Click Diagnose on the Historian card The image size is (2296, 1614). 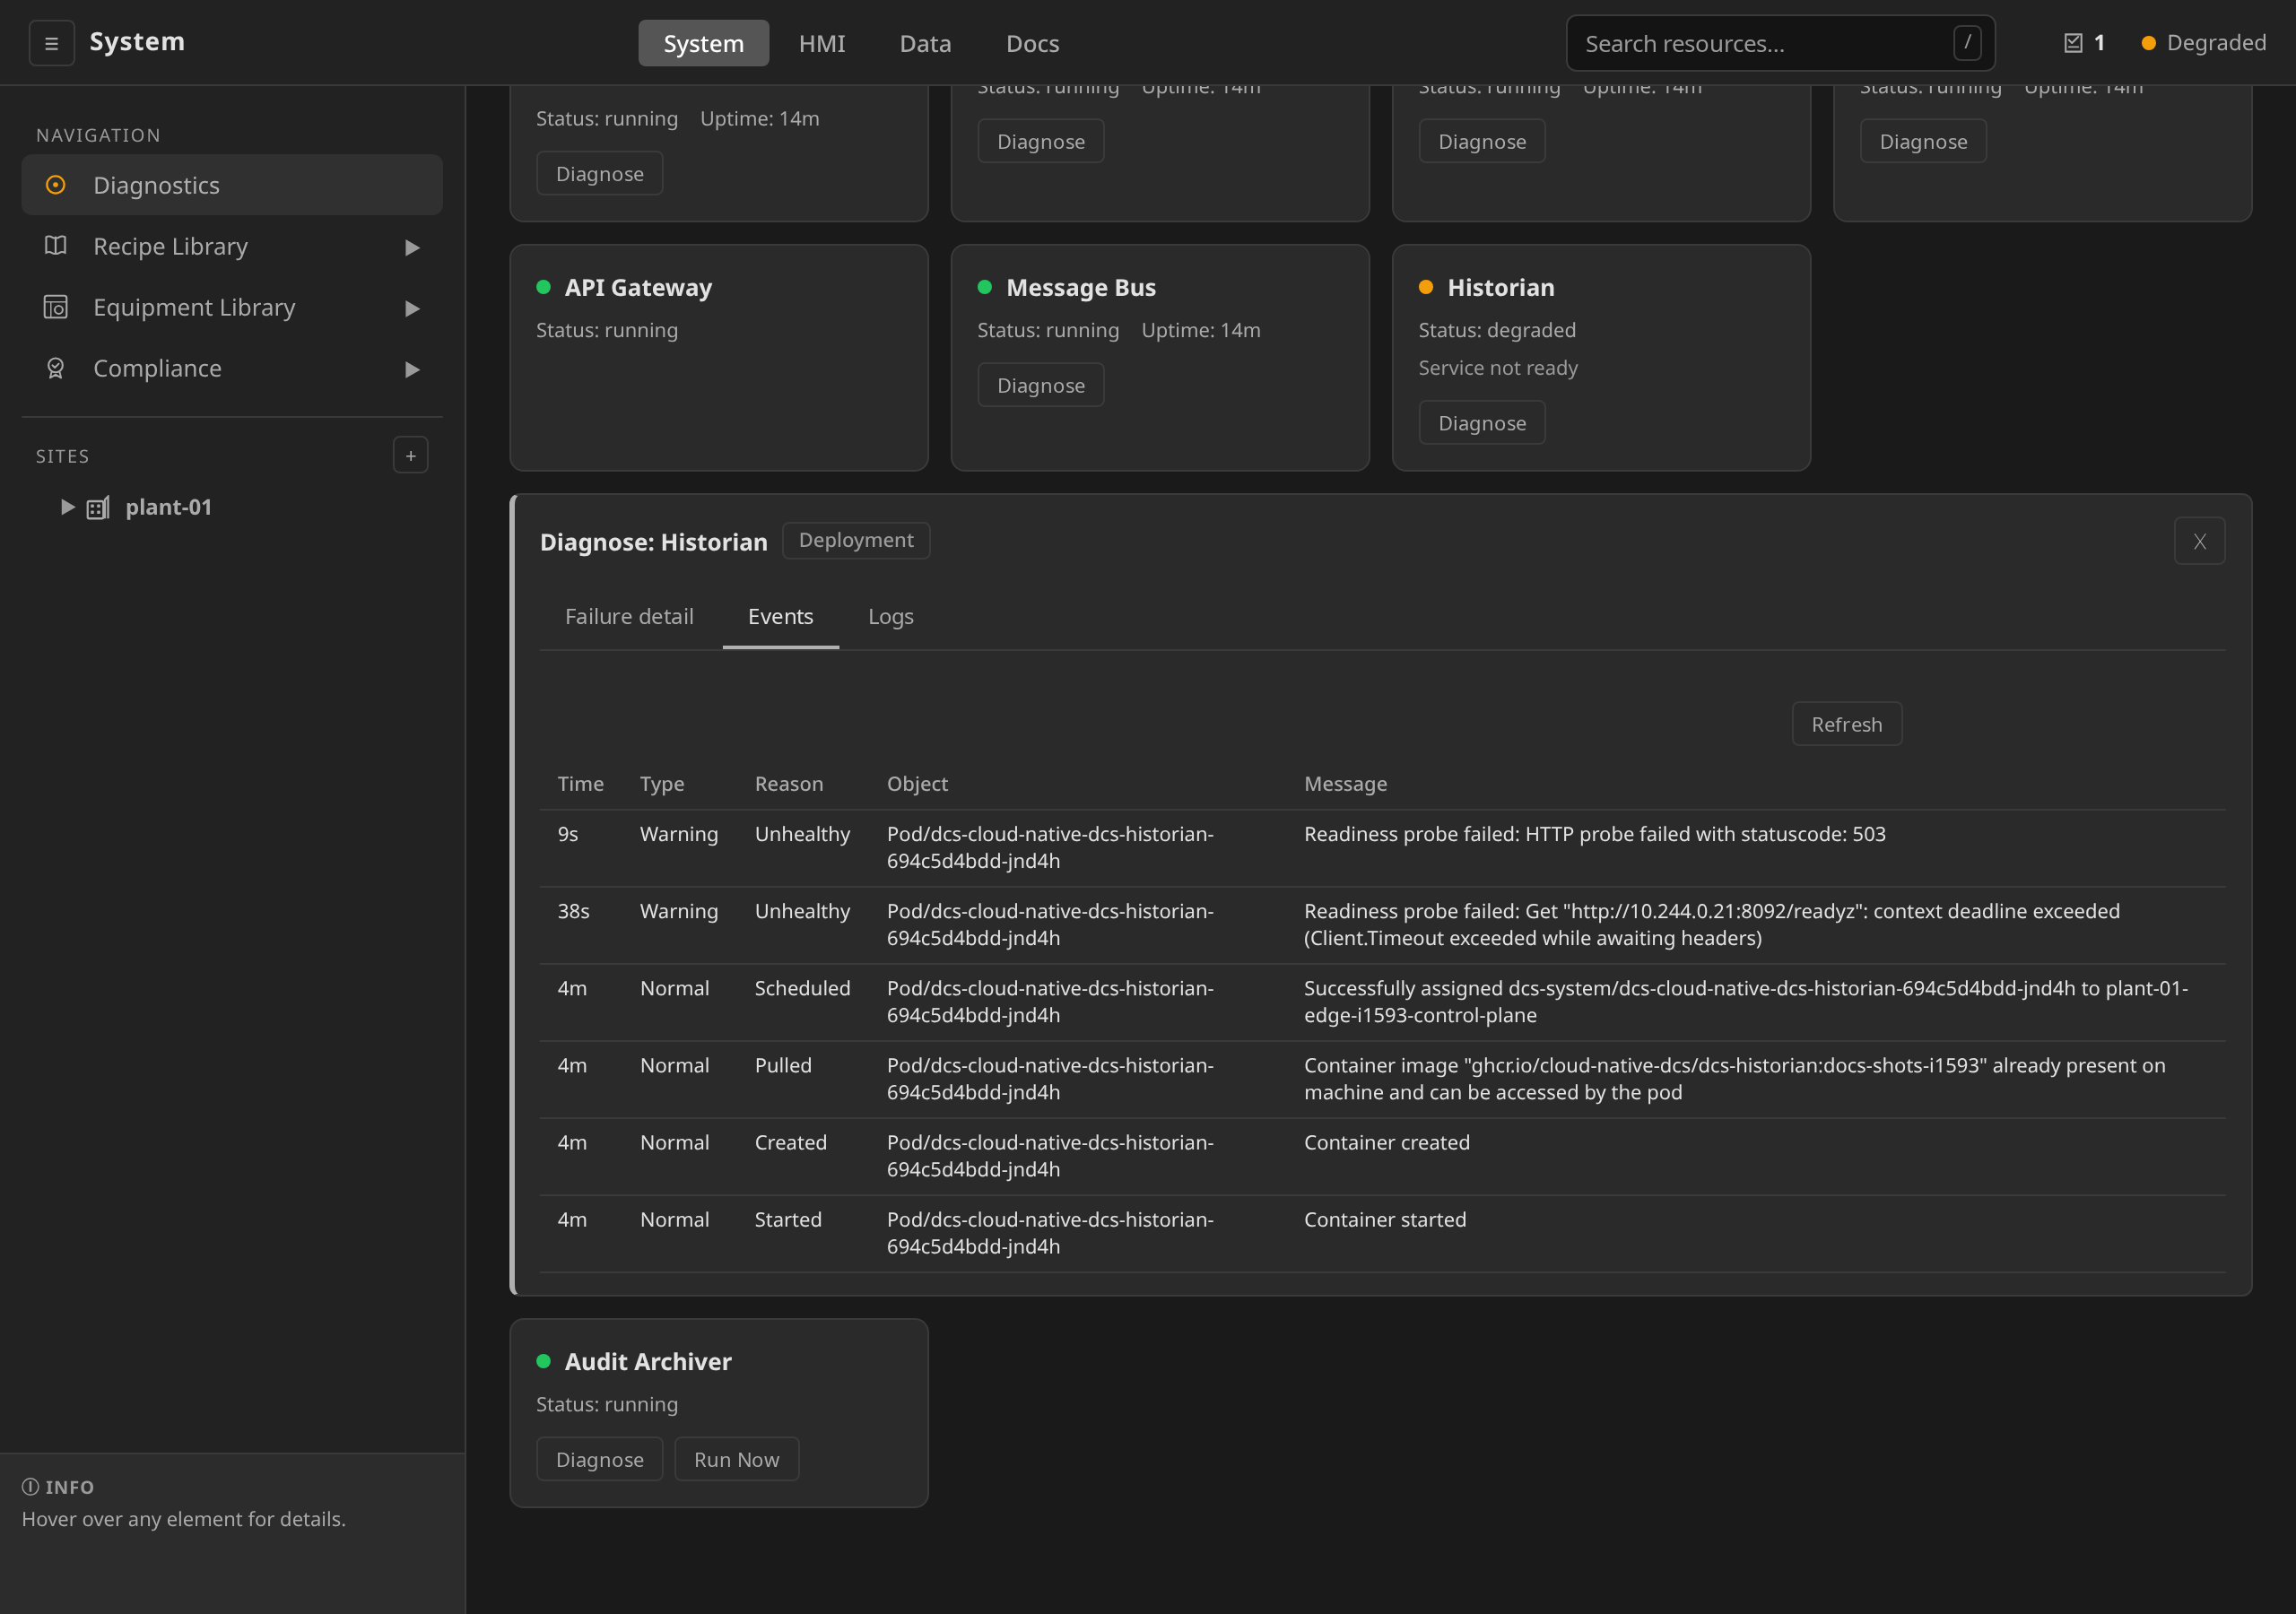pos(1481,423)
